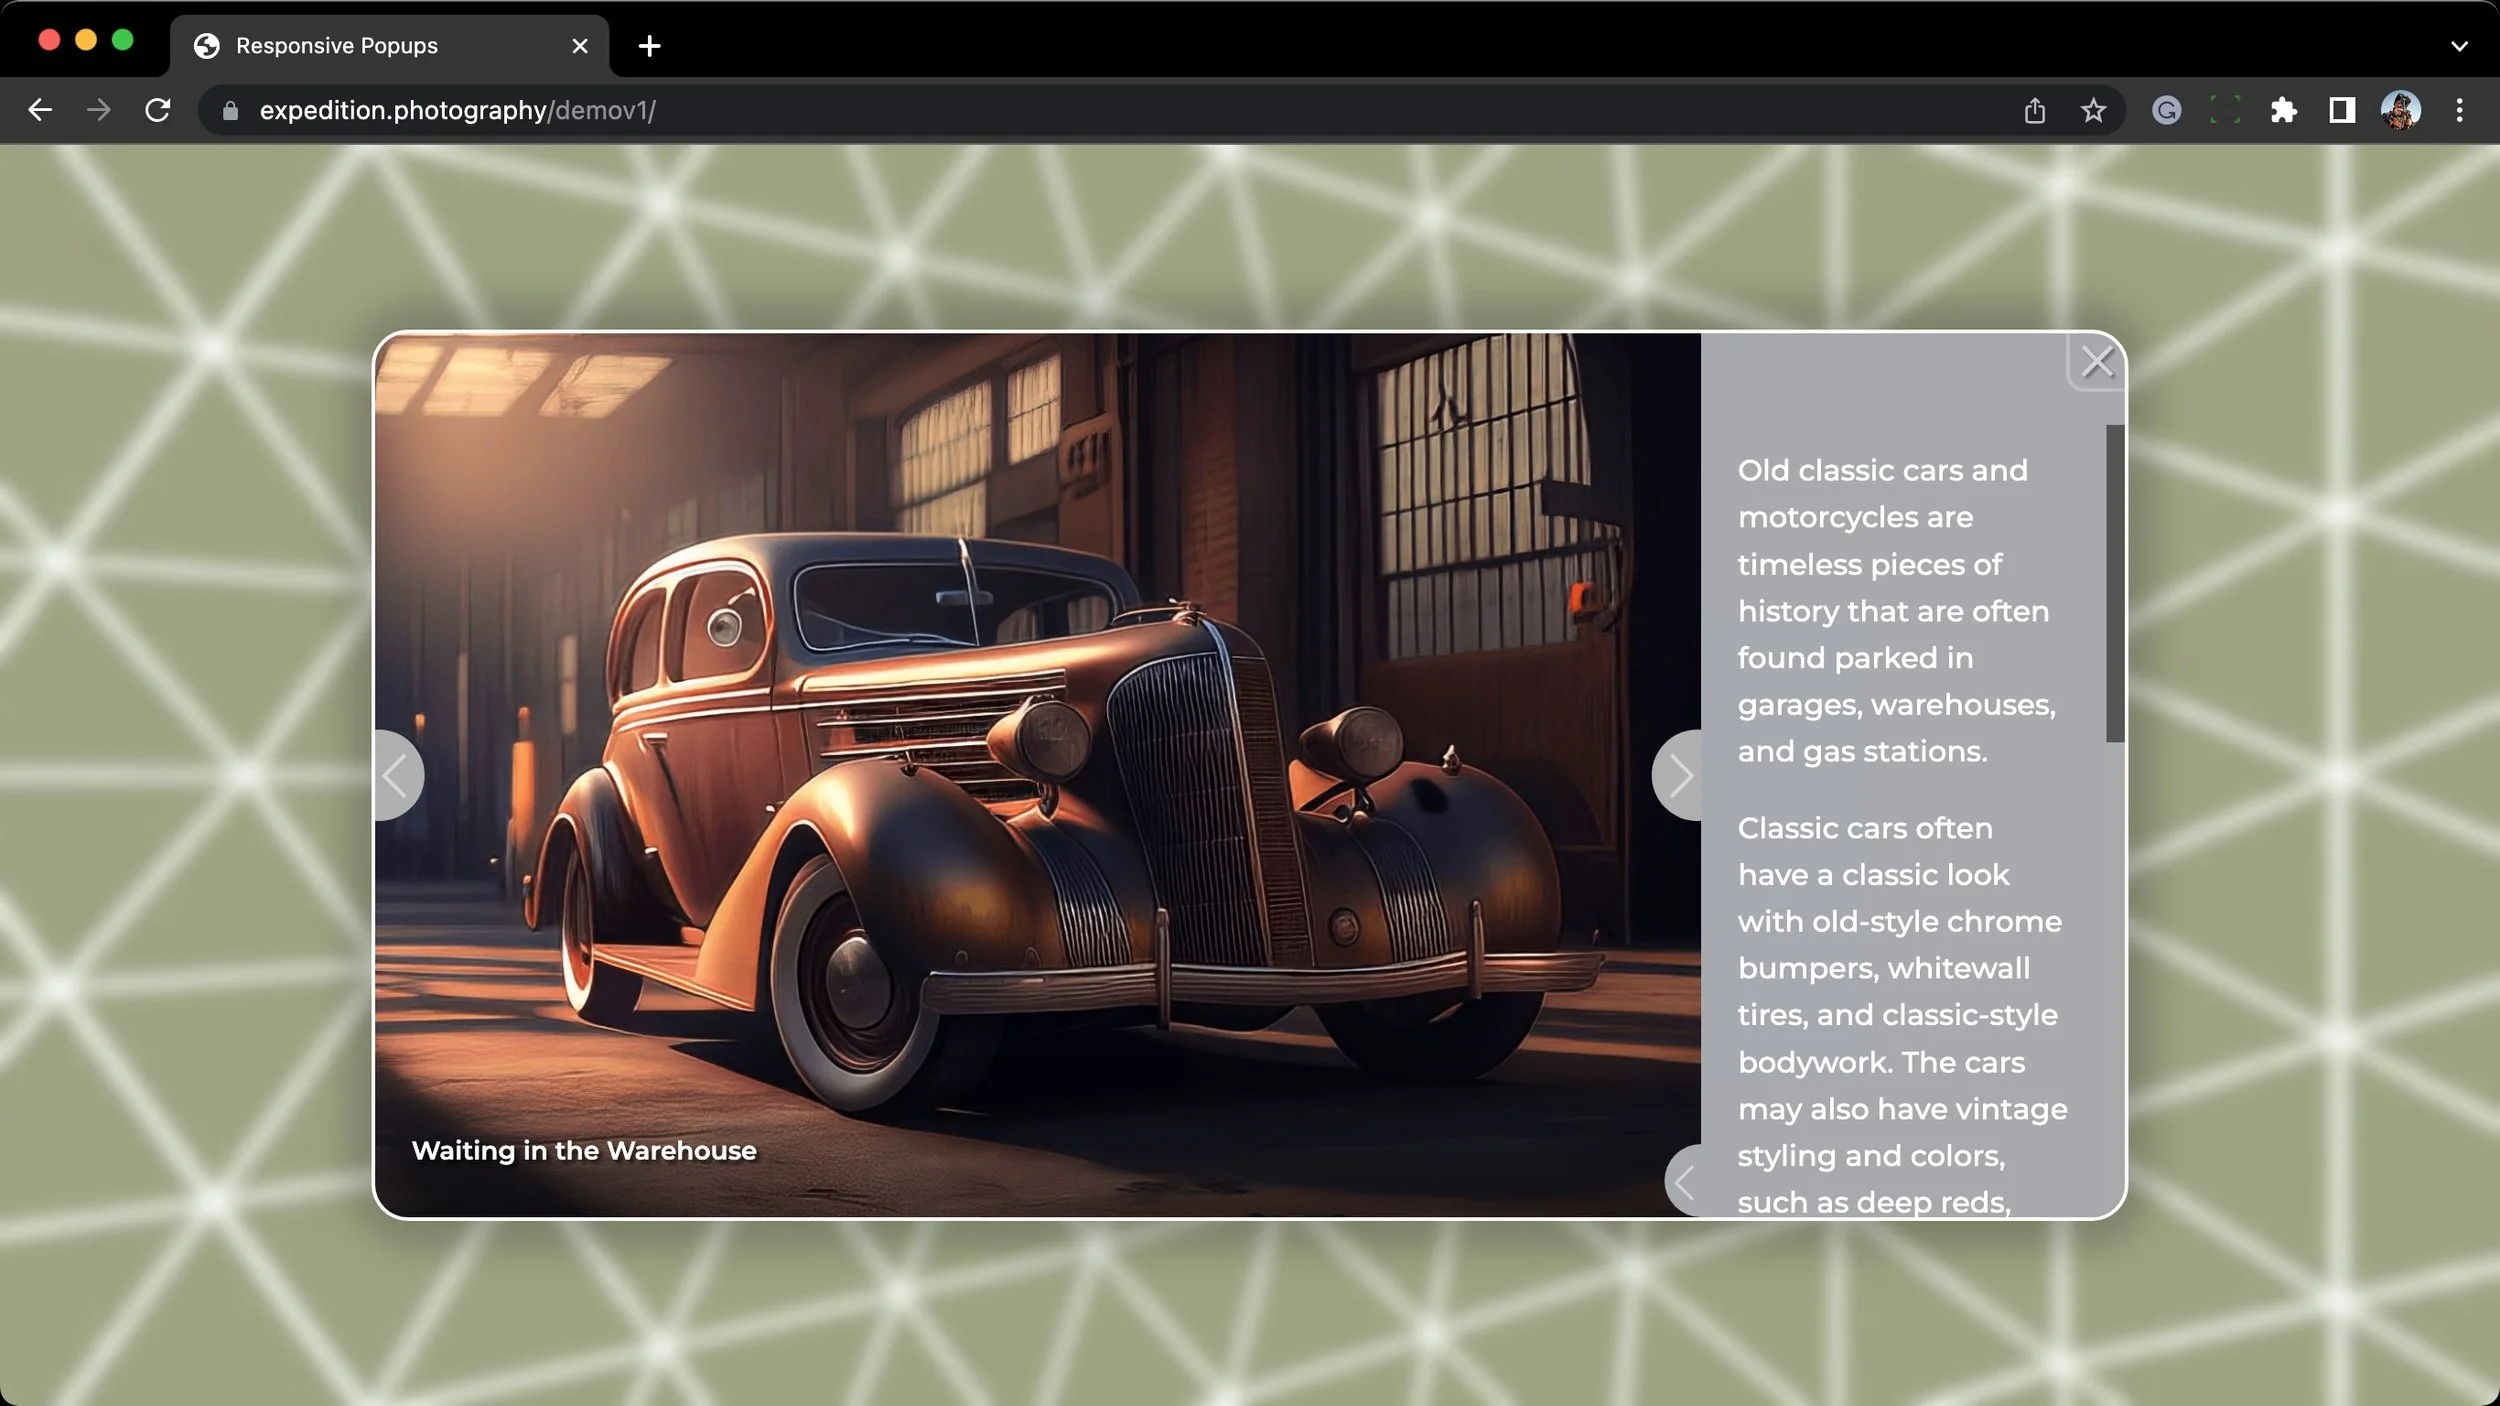Click the forward navigation arrow
This screenshot has width=2500, height=1406.
tap(99, 110)
